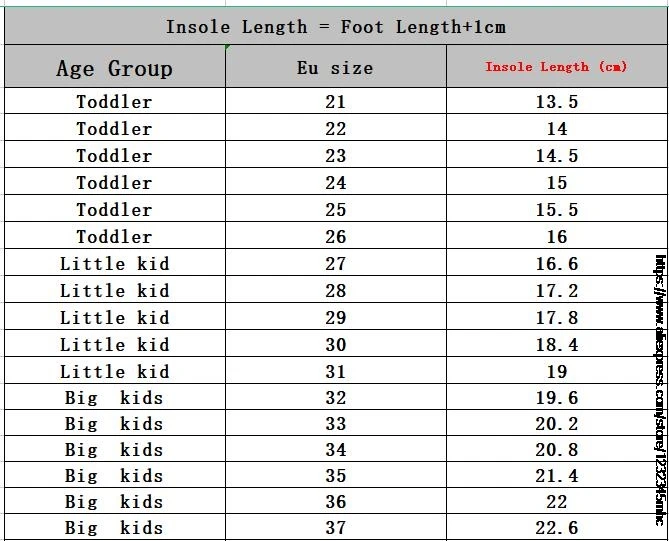The image size is (669, 541).
Task: Click the cell with Eu size 34
Action: (336, 449)
